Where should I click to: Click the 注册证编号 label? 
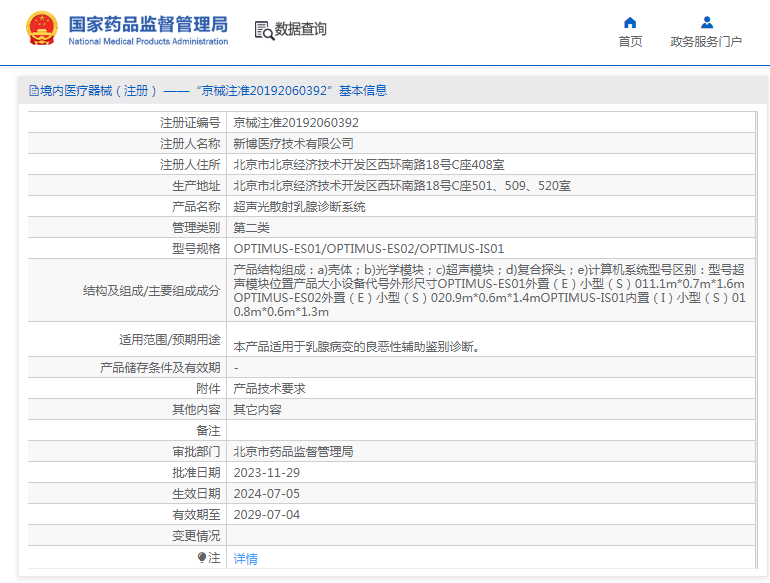(x=190, y=123)
